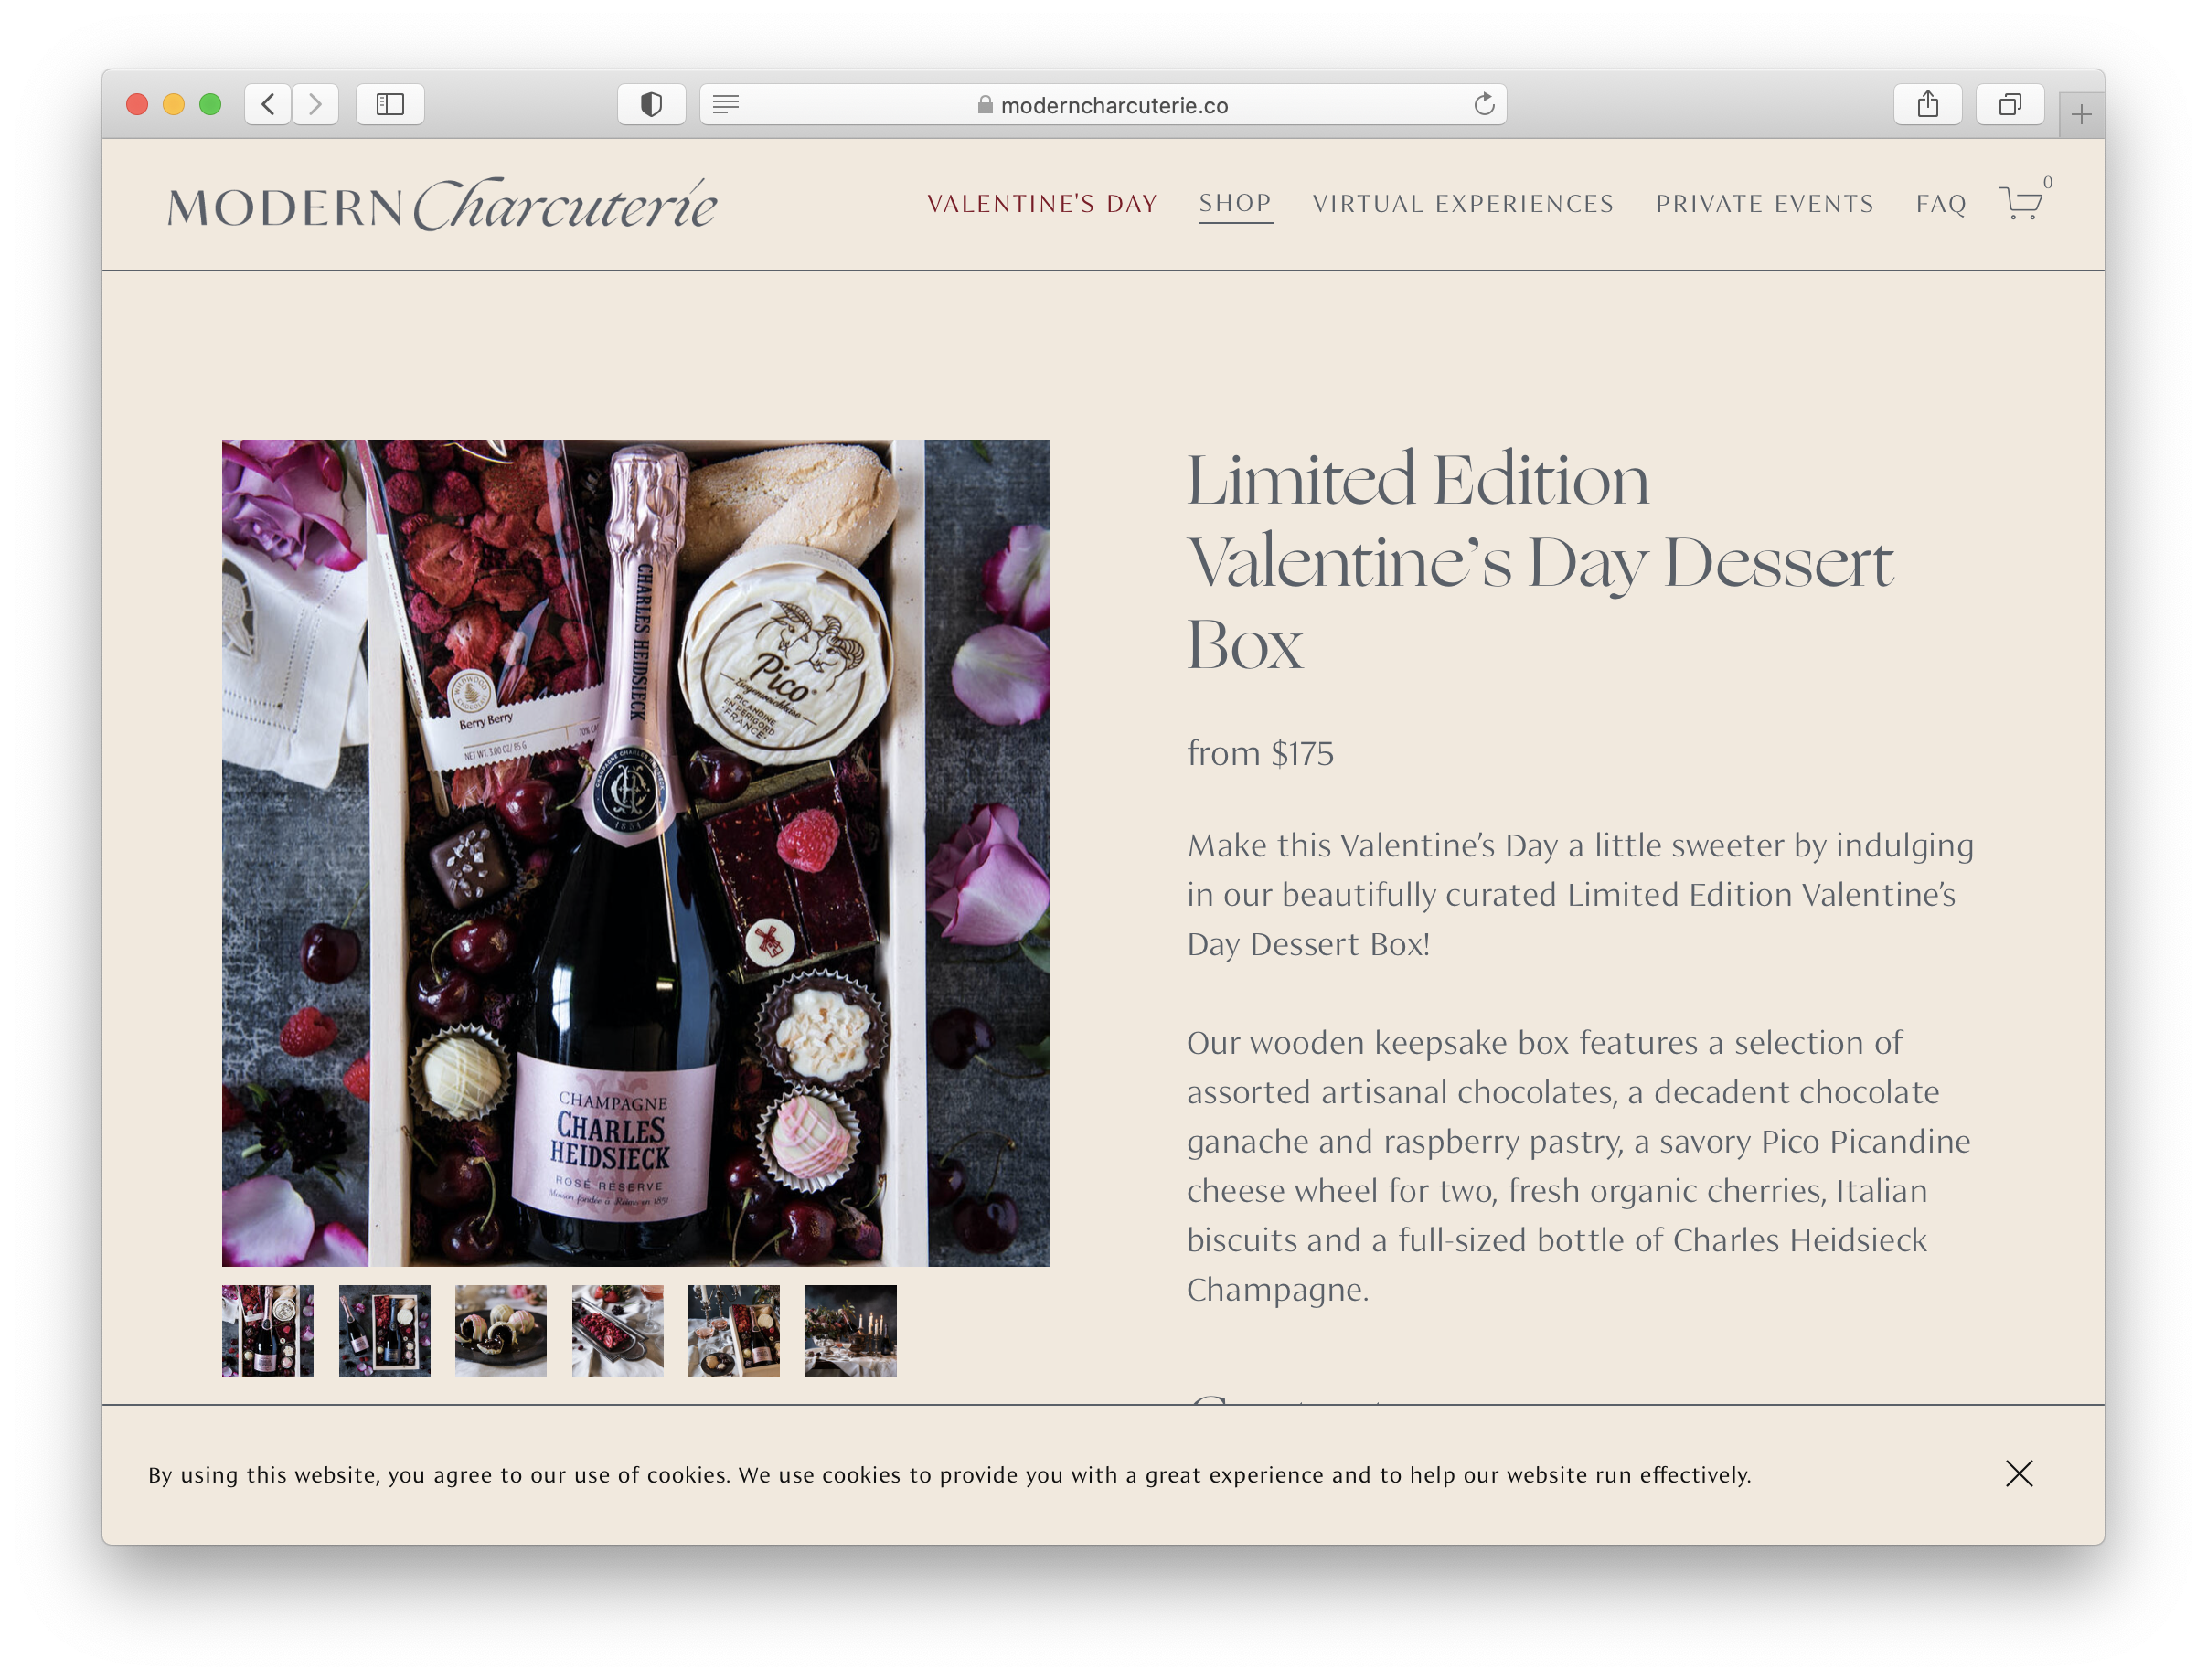Image resolution: width=2207 pixels, height=1680 pixels.
Task: Show all tabs overview icon
Action: (x=2009, y=104)
